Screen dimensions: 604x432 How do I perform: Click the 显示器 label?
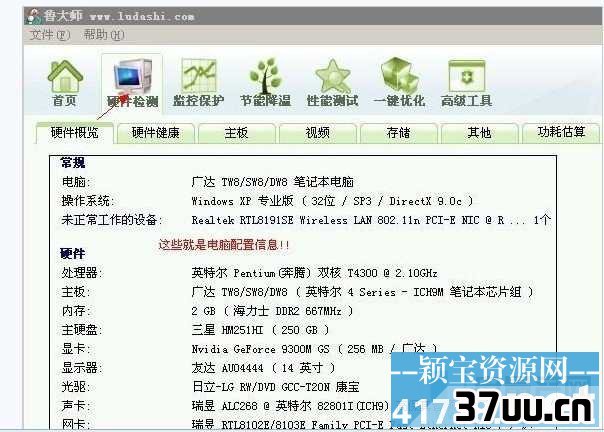pos(82,368)
